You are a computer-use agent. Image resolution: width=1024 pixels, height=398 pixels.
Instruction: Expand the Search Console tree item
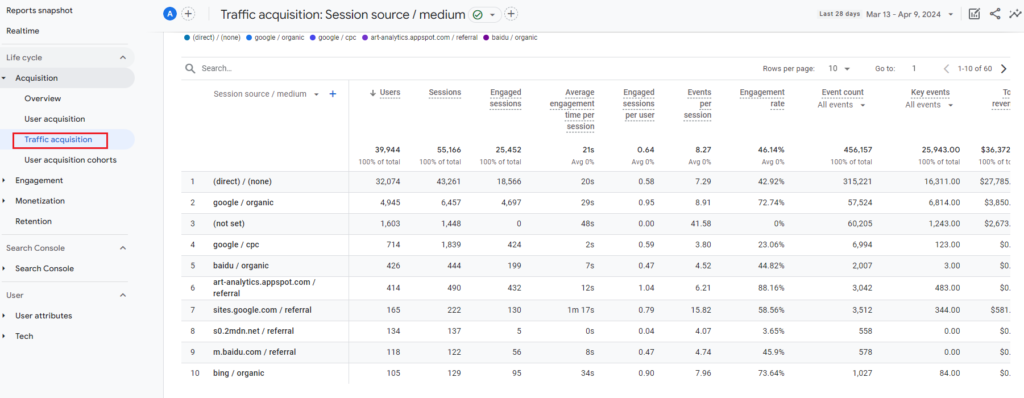click(4, 269)
